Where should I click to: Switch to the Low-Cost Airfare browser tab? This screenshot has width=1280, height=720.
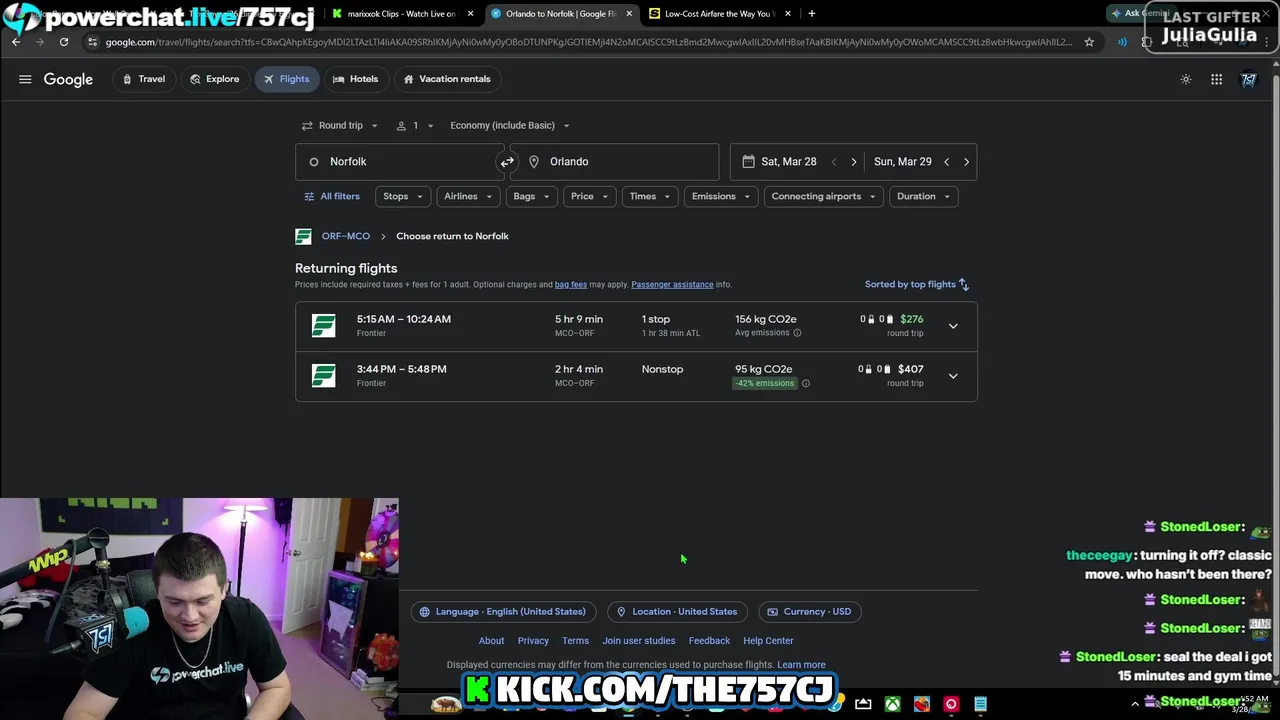click(x=718, y=14)
